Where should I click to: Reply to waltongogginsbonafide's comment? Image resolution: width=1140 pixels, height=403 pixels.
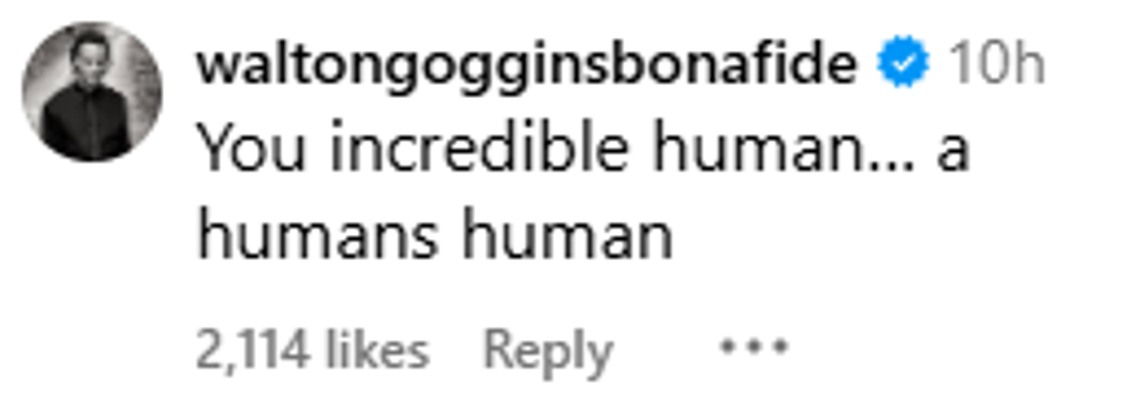(549, 352)
